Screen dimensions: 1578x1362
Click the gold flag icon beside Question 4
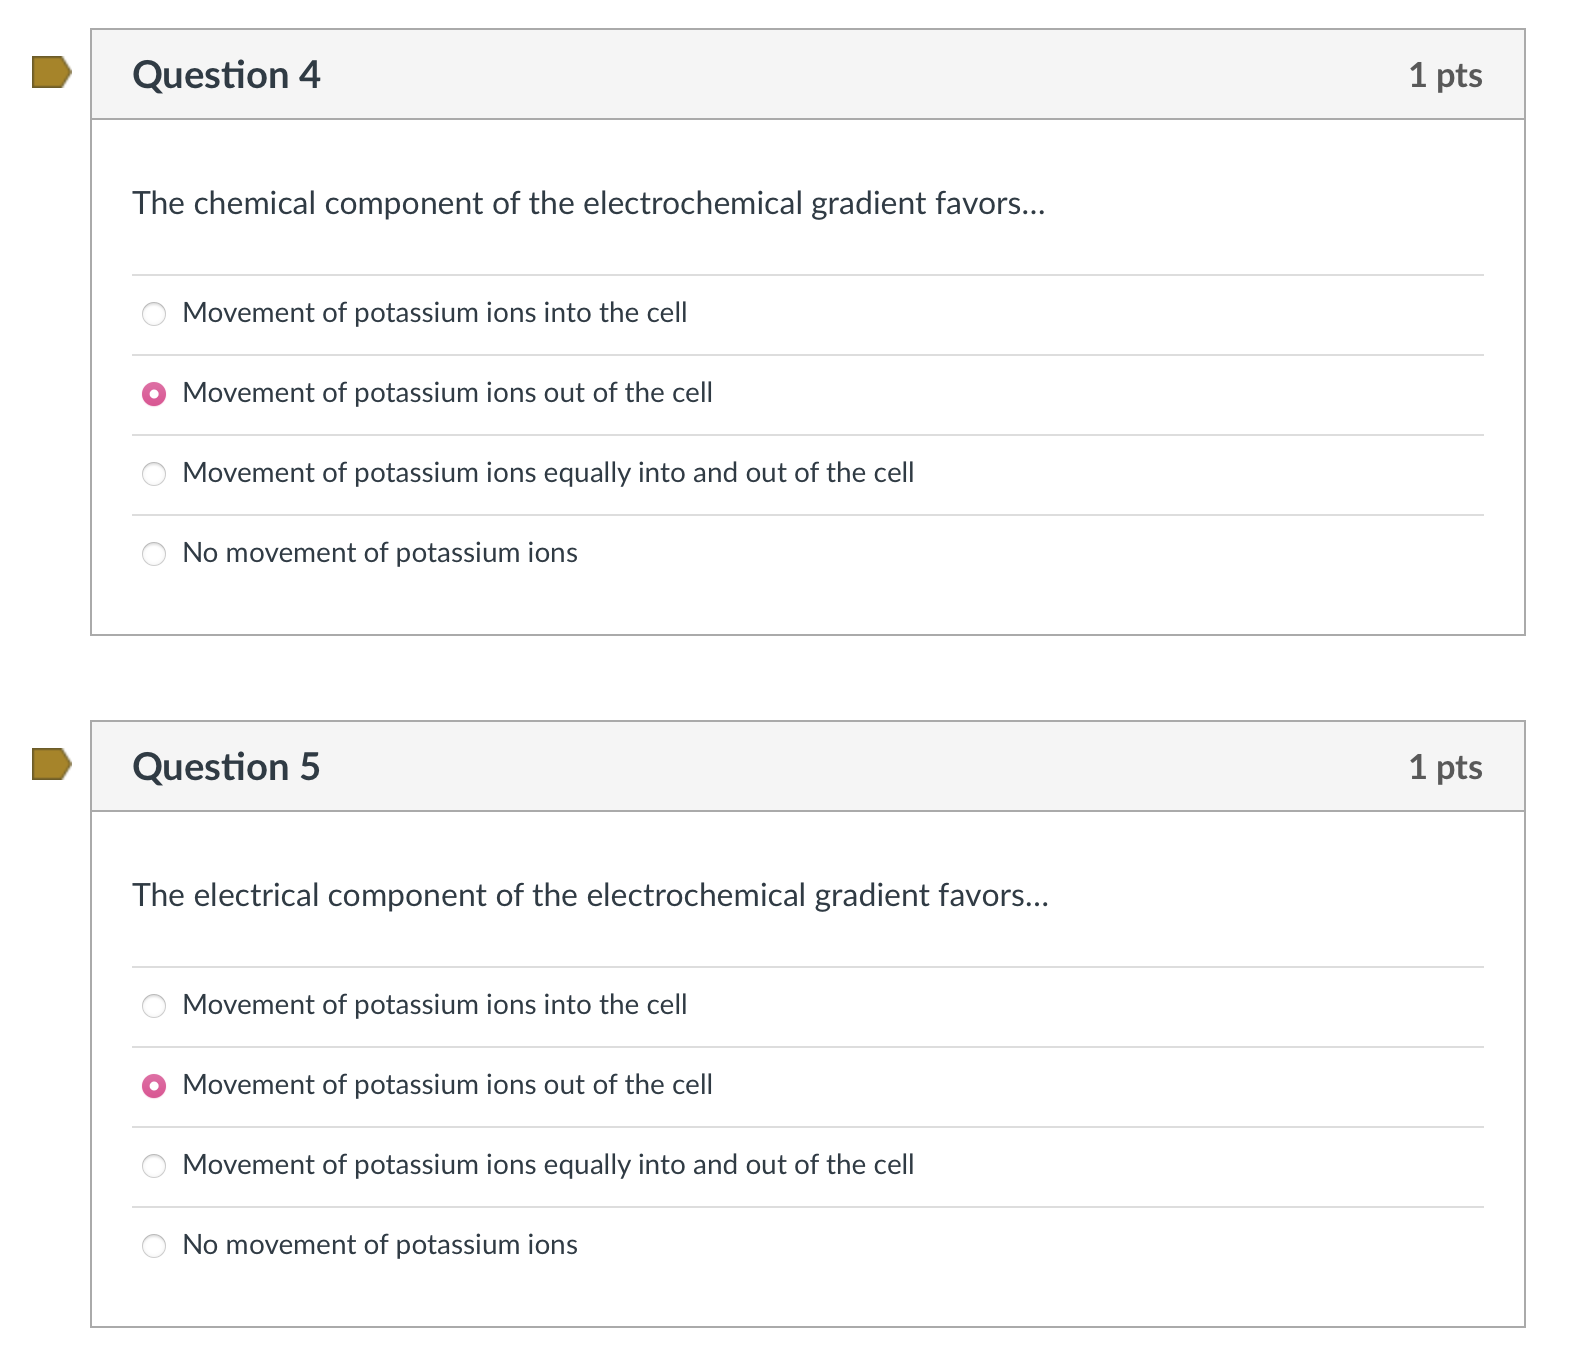(49, 73)
